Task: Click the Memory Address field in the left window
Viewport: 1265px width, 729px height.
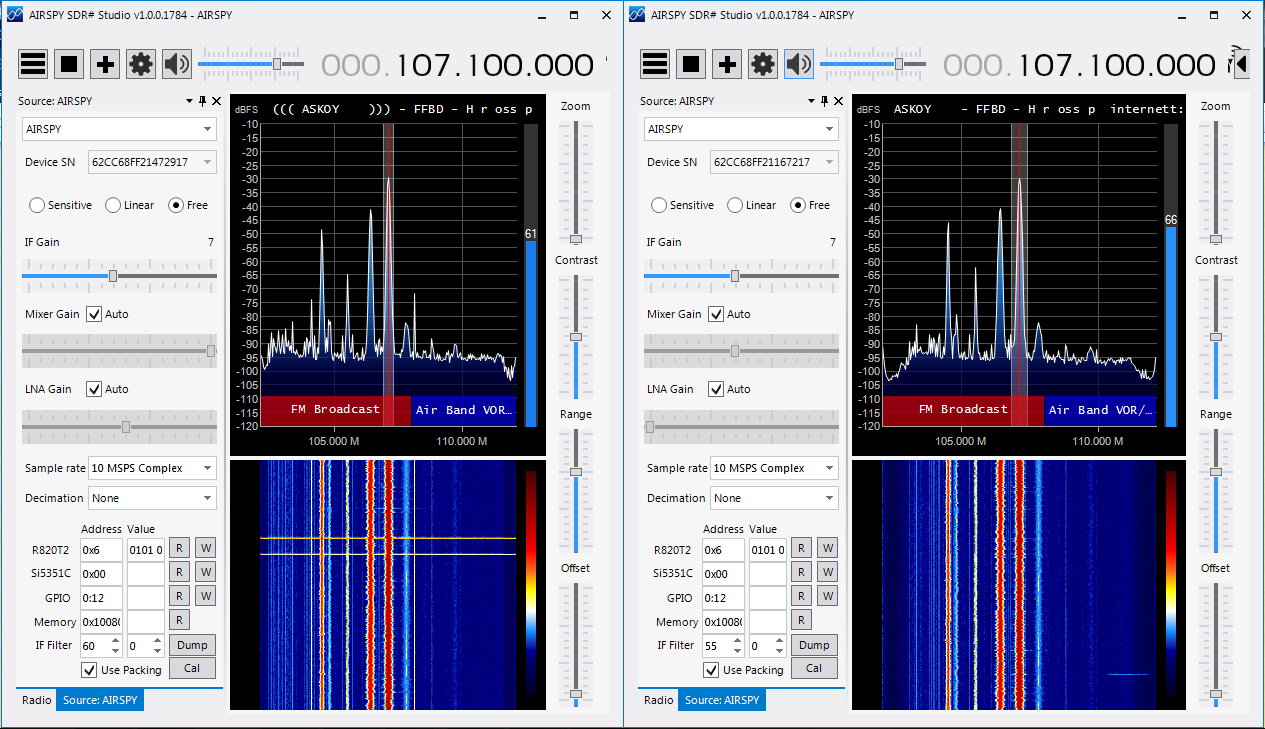Action: tap(102, 622)
